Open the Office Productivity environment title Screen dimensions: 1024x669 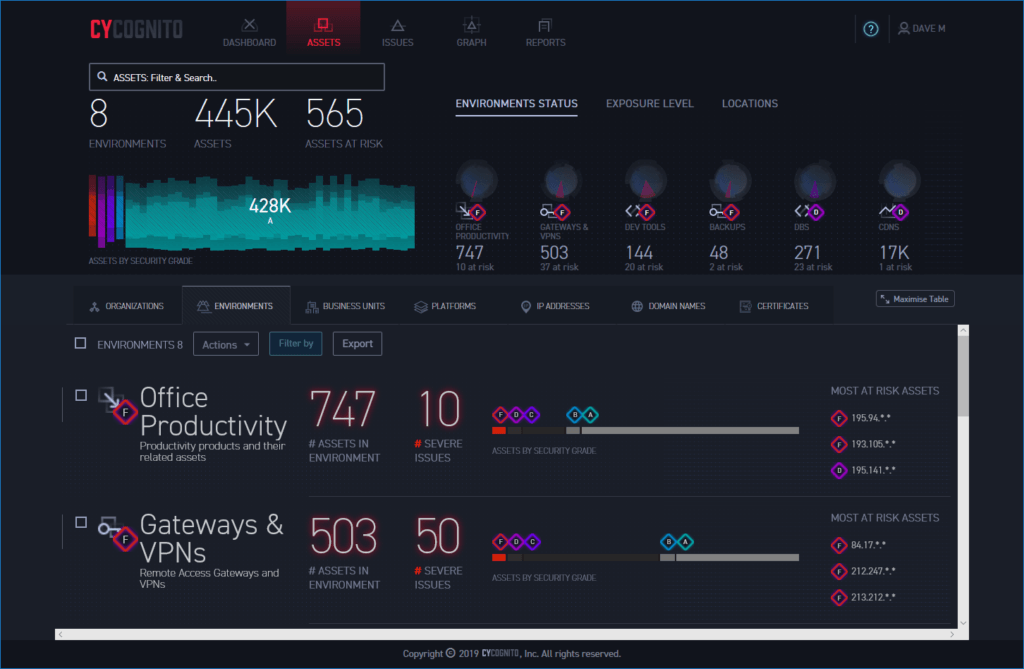[x=213, y=412]
